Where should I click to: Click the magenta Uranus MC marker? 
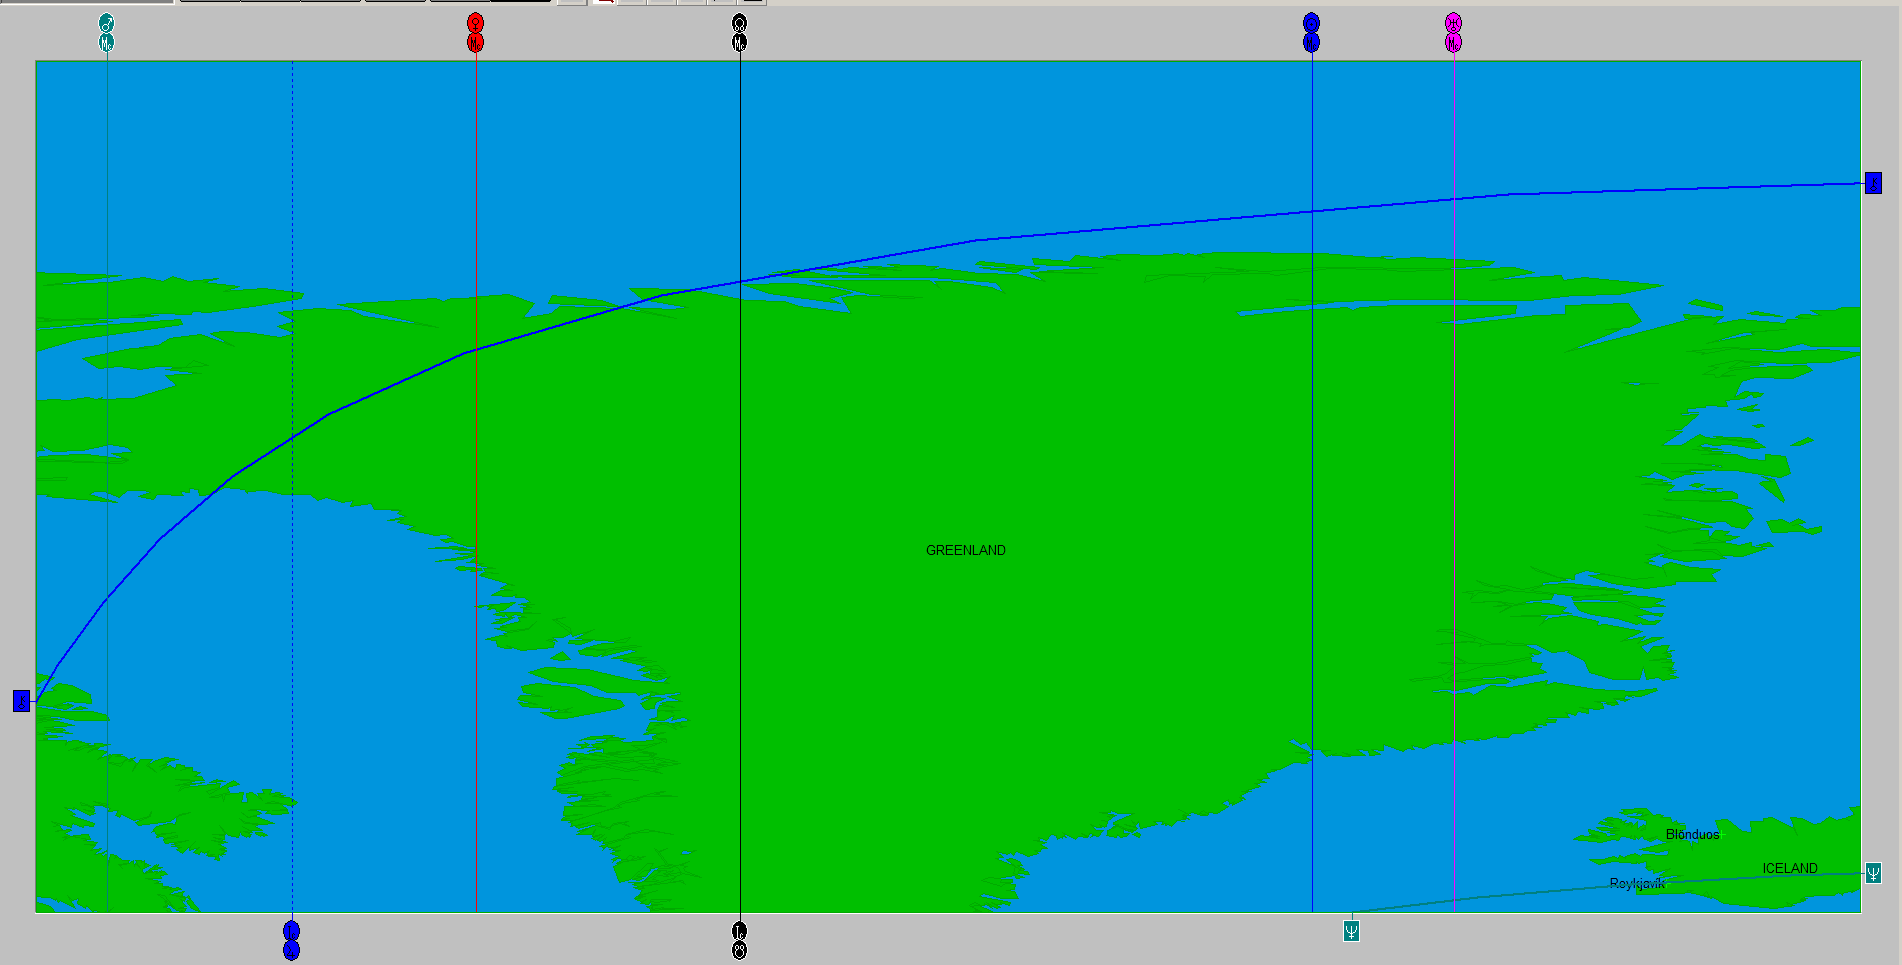point(1453,32)
